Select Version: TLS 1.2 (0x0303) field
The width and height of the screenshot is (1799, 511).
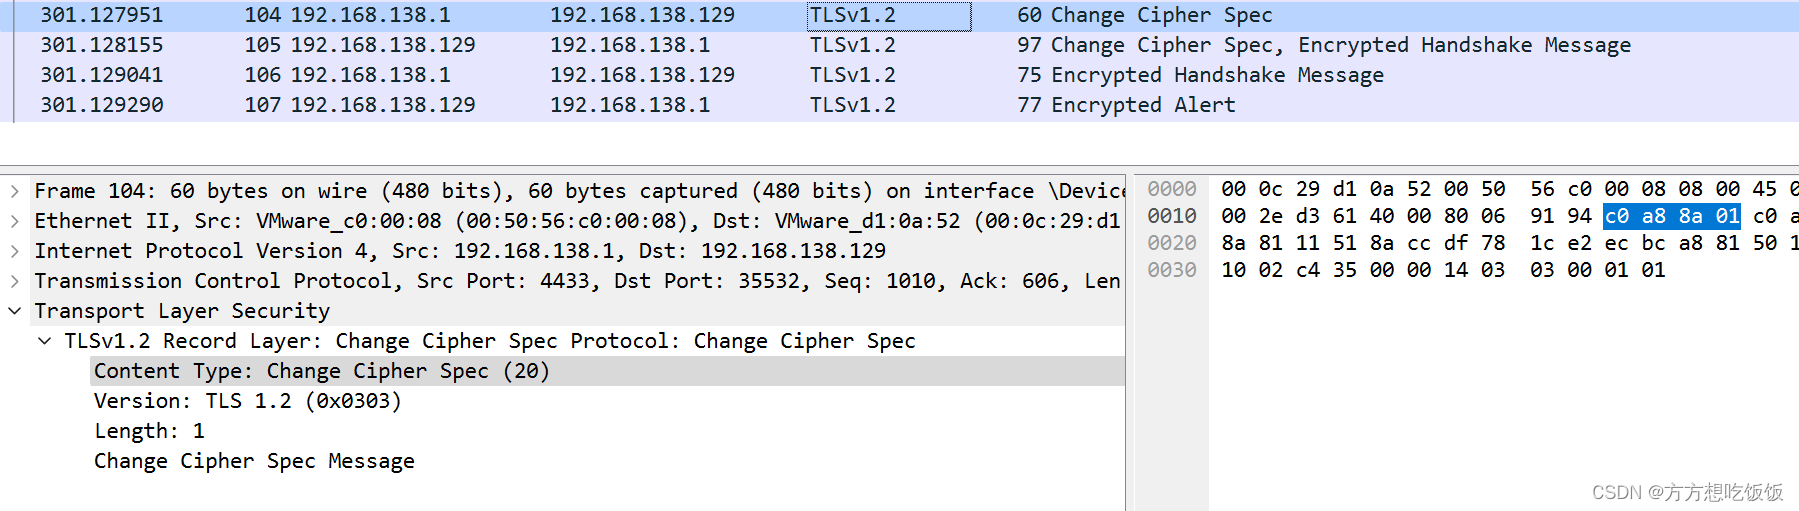[x=247, y=401]
